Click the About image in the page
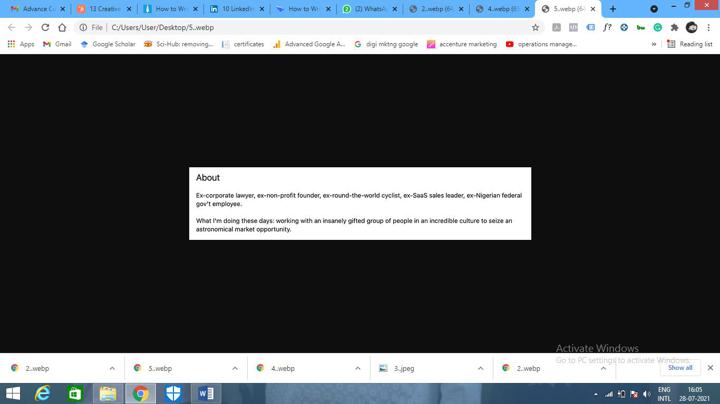720x404 pixels. (360, 203)
